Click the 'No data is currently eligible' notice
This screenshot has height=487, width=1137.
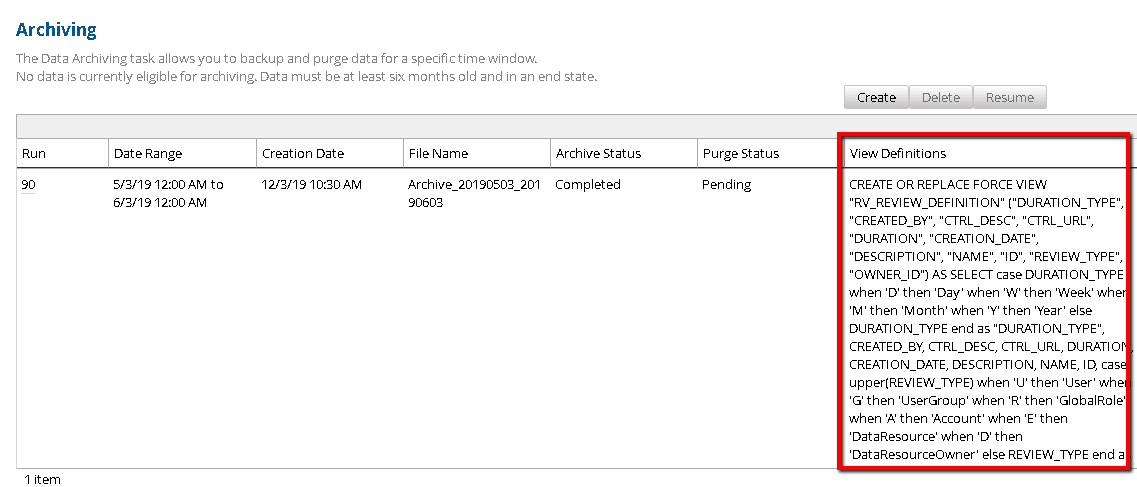[306, 76]
